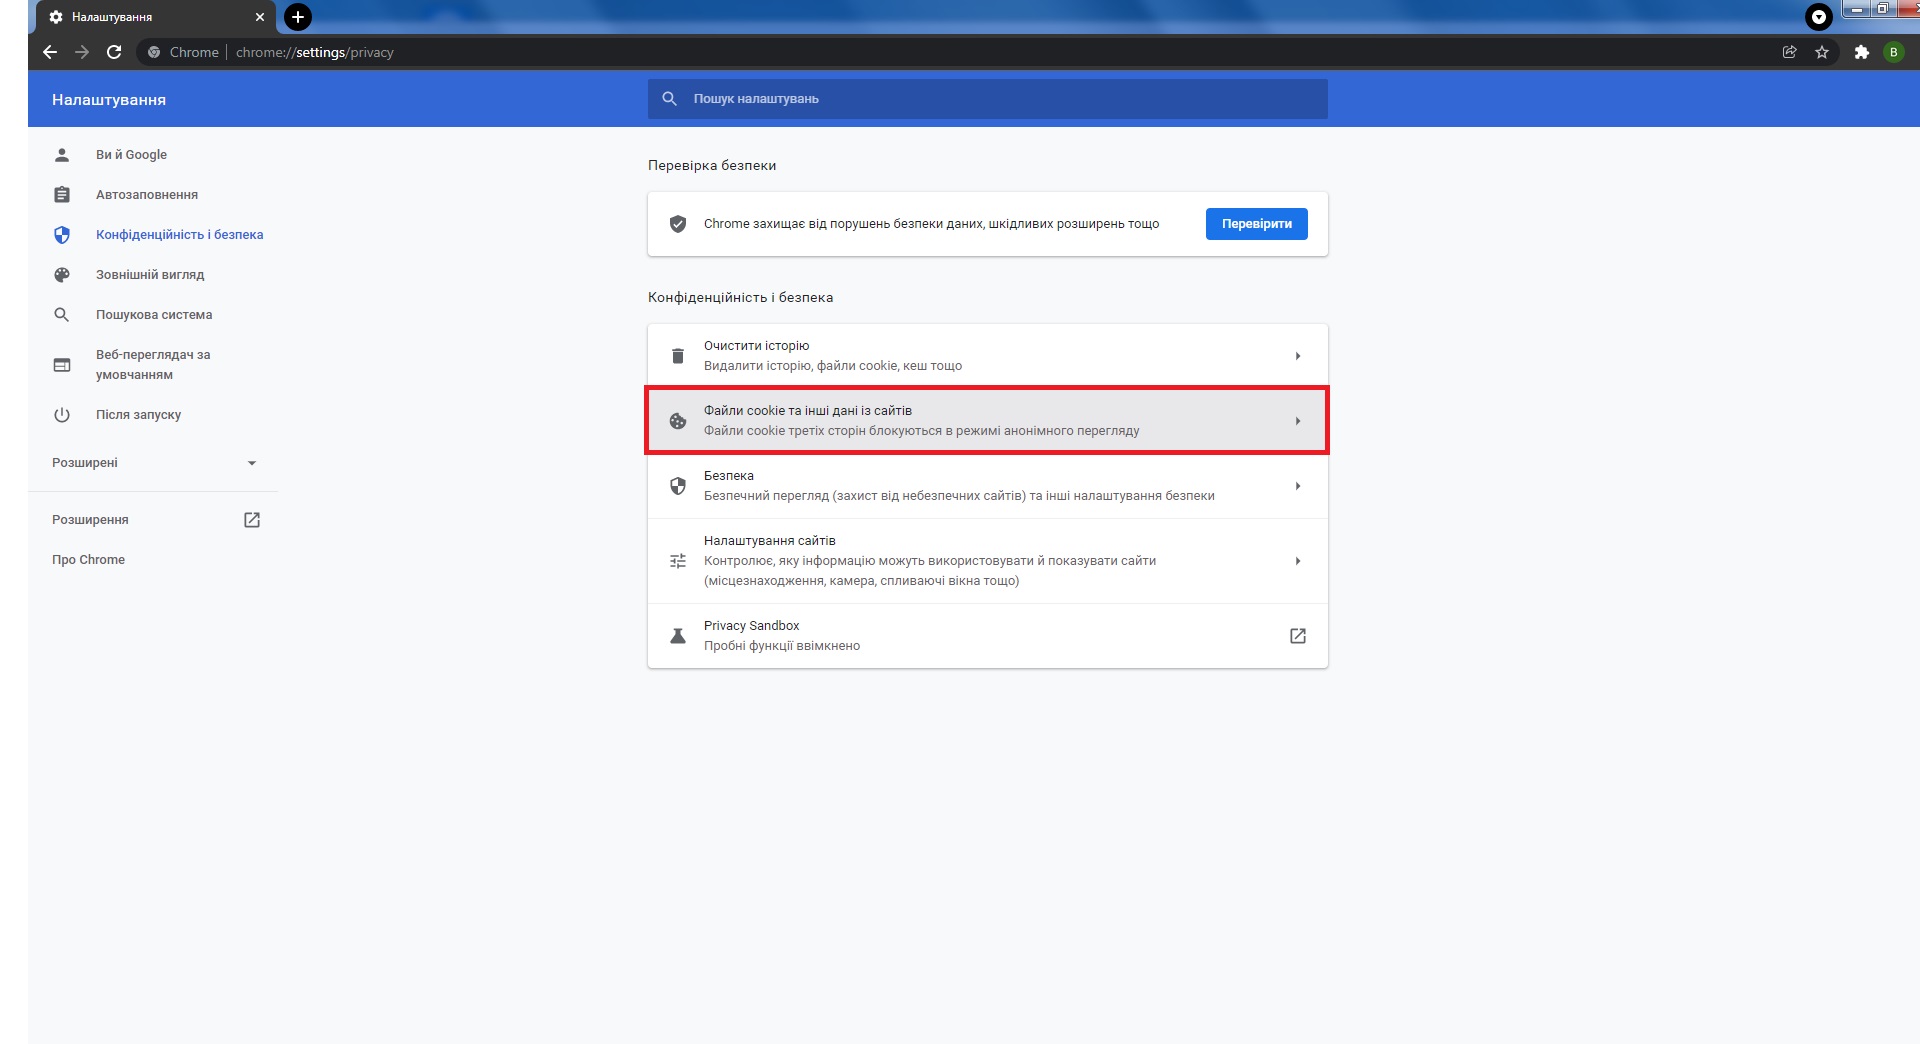Click the reload page icon
The width and height of the screenshot is (1920, 1044).
[114, 52]
